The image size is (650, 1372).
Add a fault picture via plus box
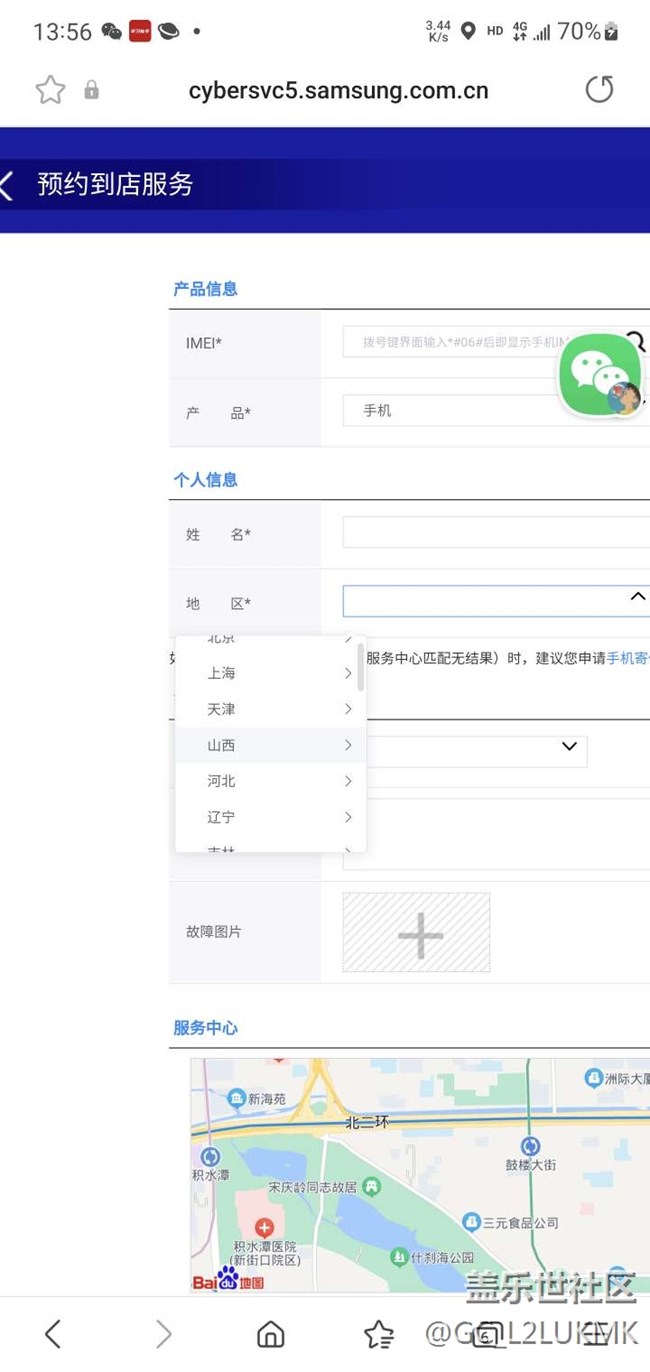pos(416,932)
